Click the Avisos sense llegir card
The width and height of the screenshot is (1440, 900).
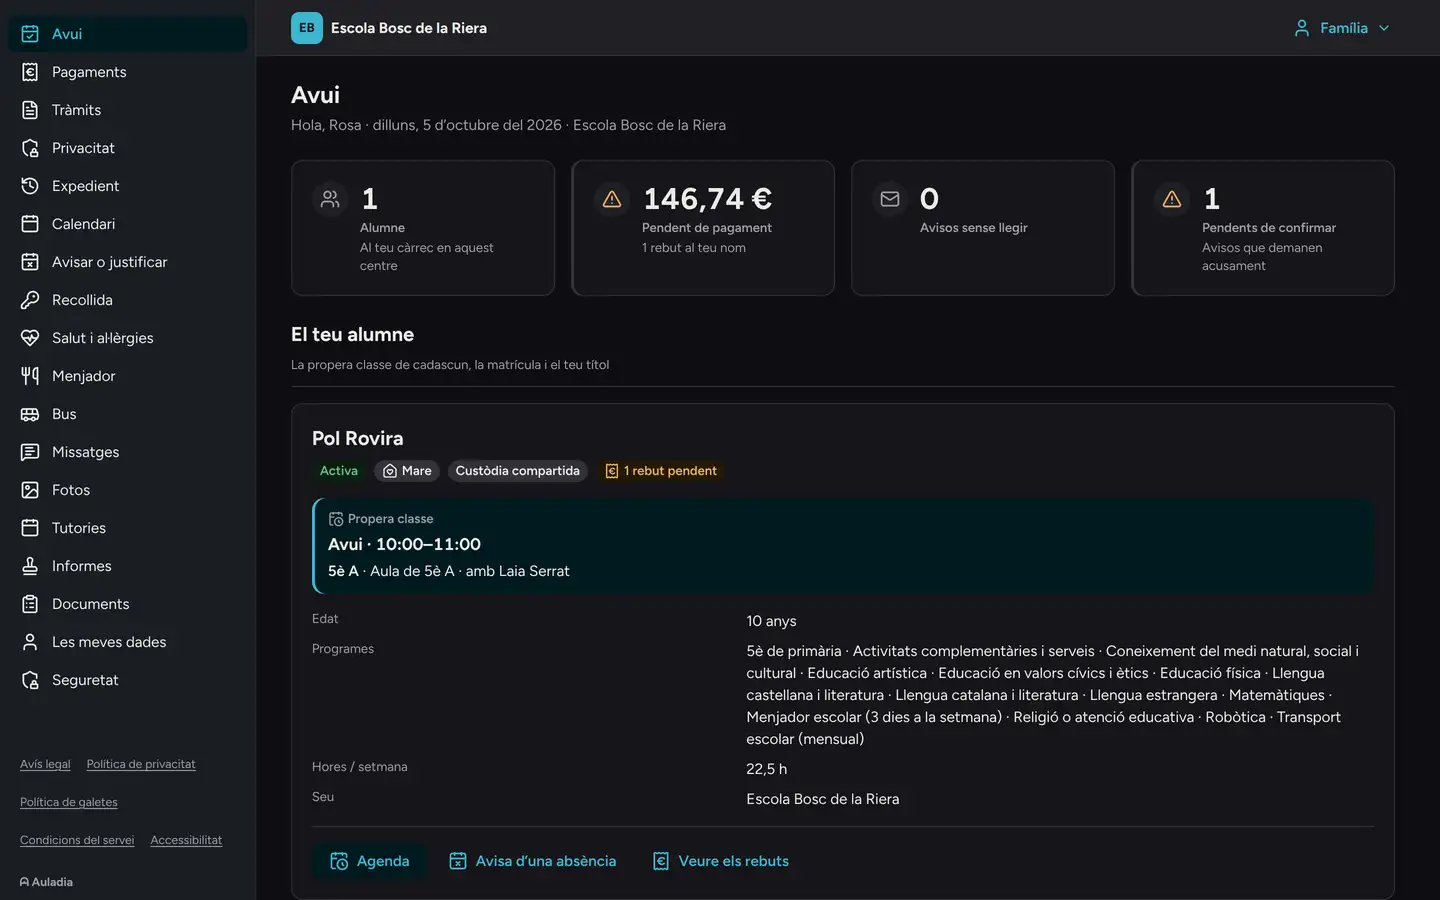(x=983, y=228)
